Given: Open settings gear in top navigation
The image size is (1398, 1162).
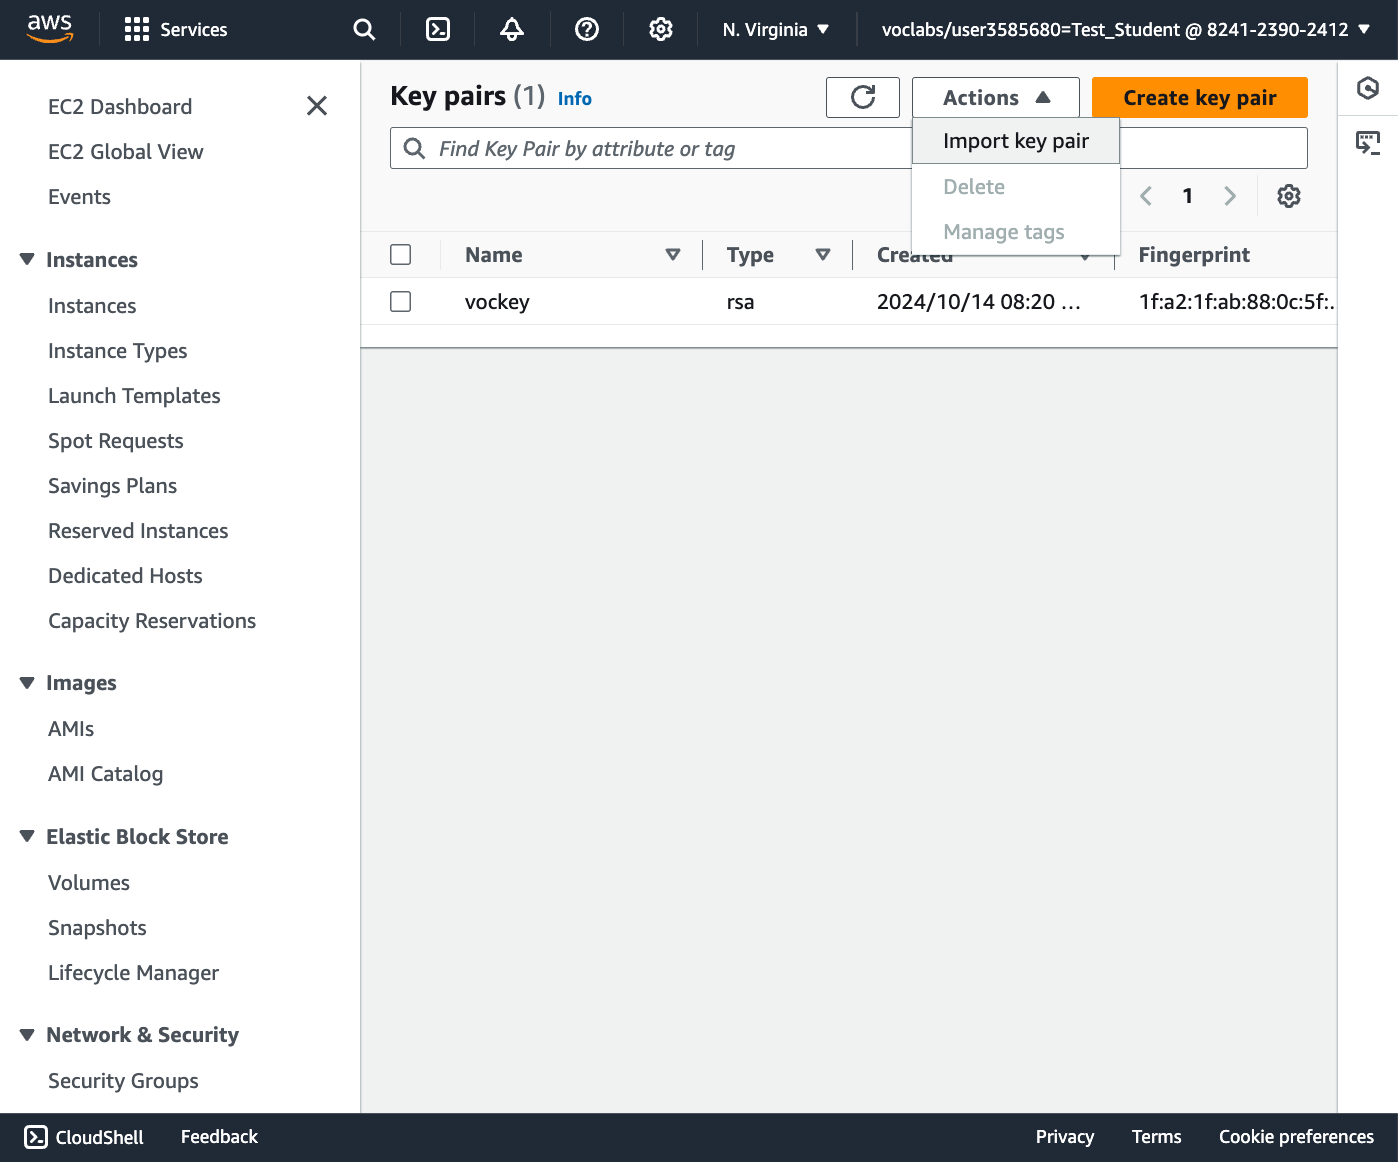Looking at the screenshot, I should tap(661, 30).
